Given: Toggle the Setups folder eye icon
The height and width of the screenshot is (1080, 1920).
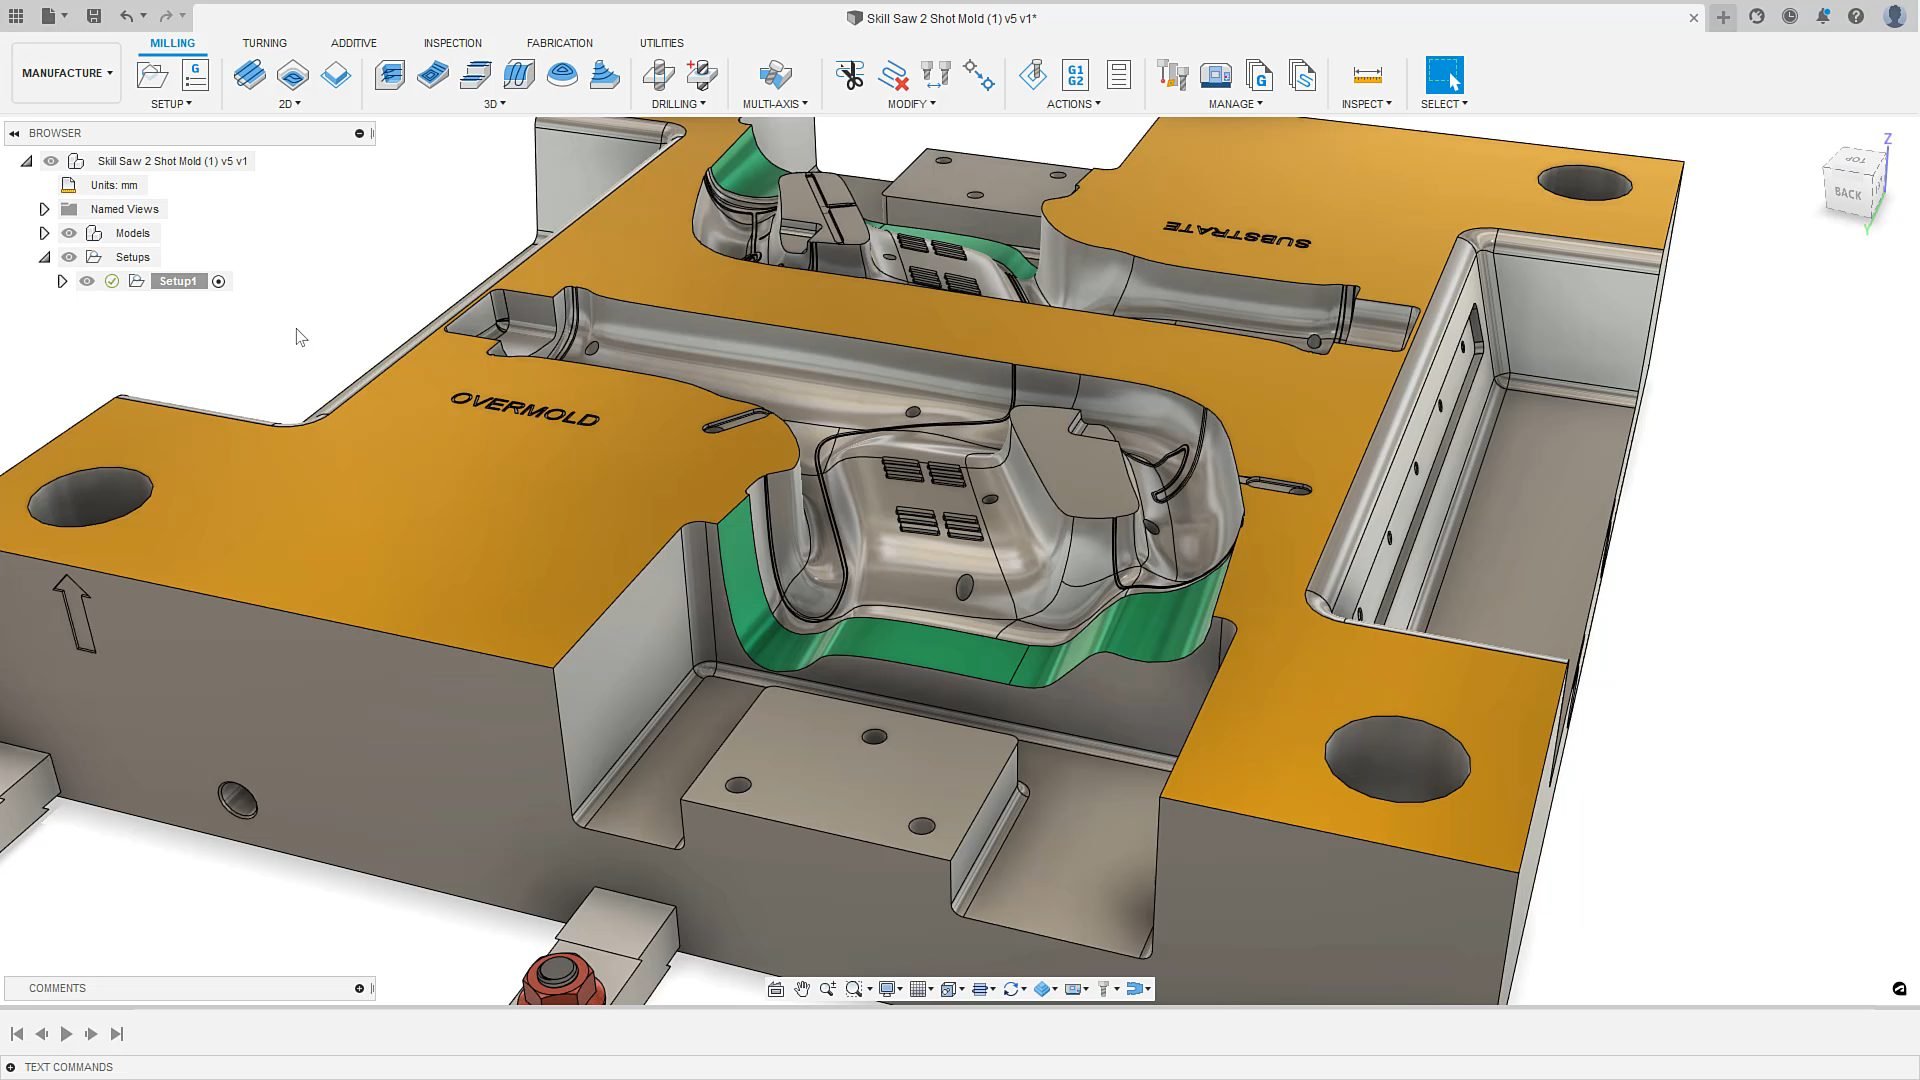Looking at the screenshot, I should tap(69, 257).
